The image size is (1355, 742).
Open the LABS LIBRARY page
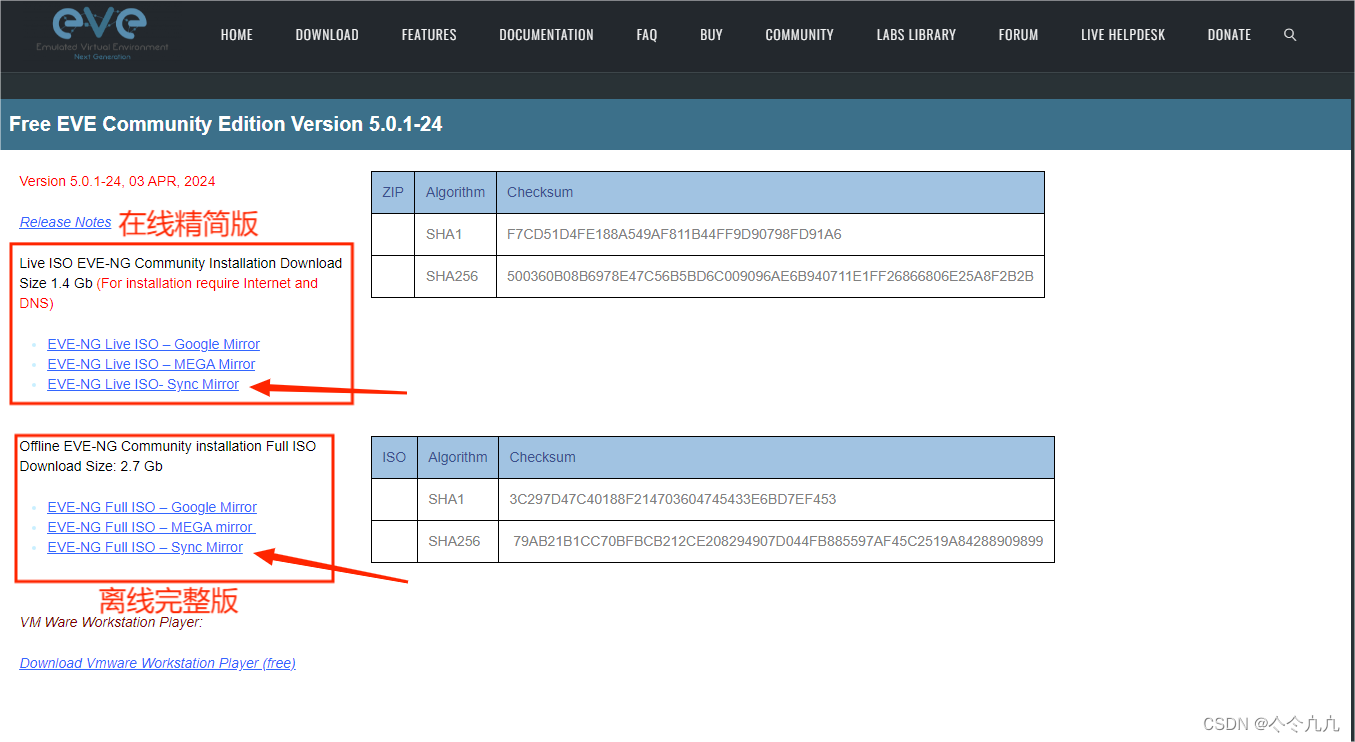[x=916, y=35]
